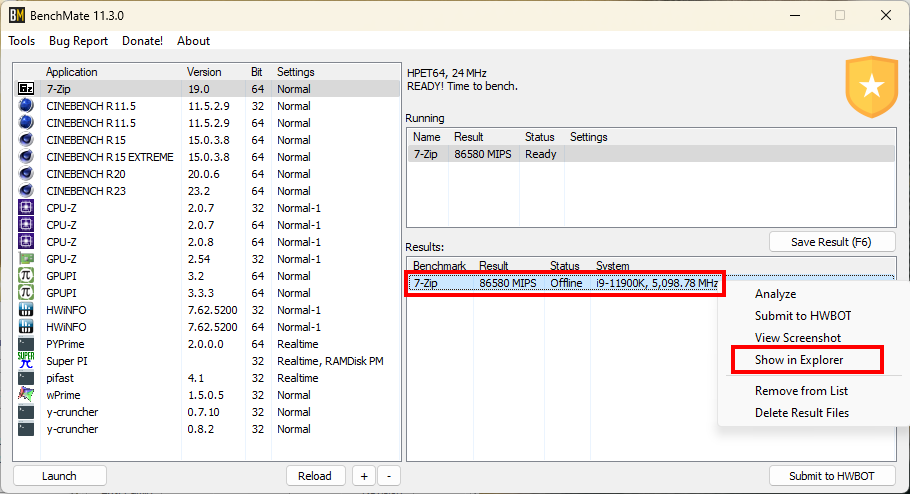This screenshot has height=494, width=910.
Task: Click the gold star shield badge
Action: tap(872, 87)
